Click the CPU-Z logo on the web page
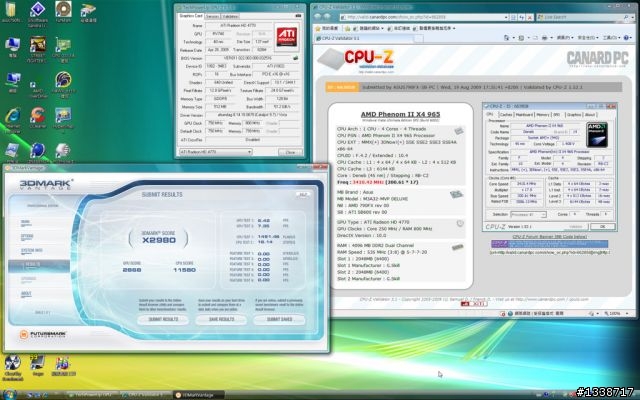Image resolution: width=640 pixels, height=400 pixels. 357,60
